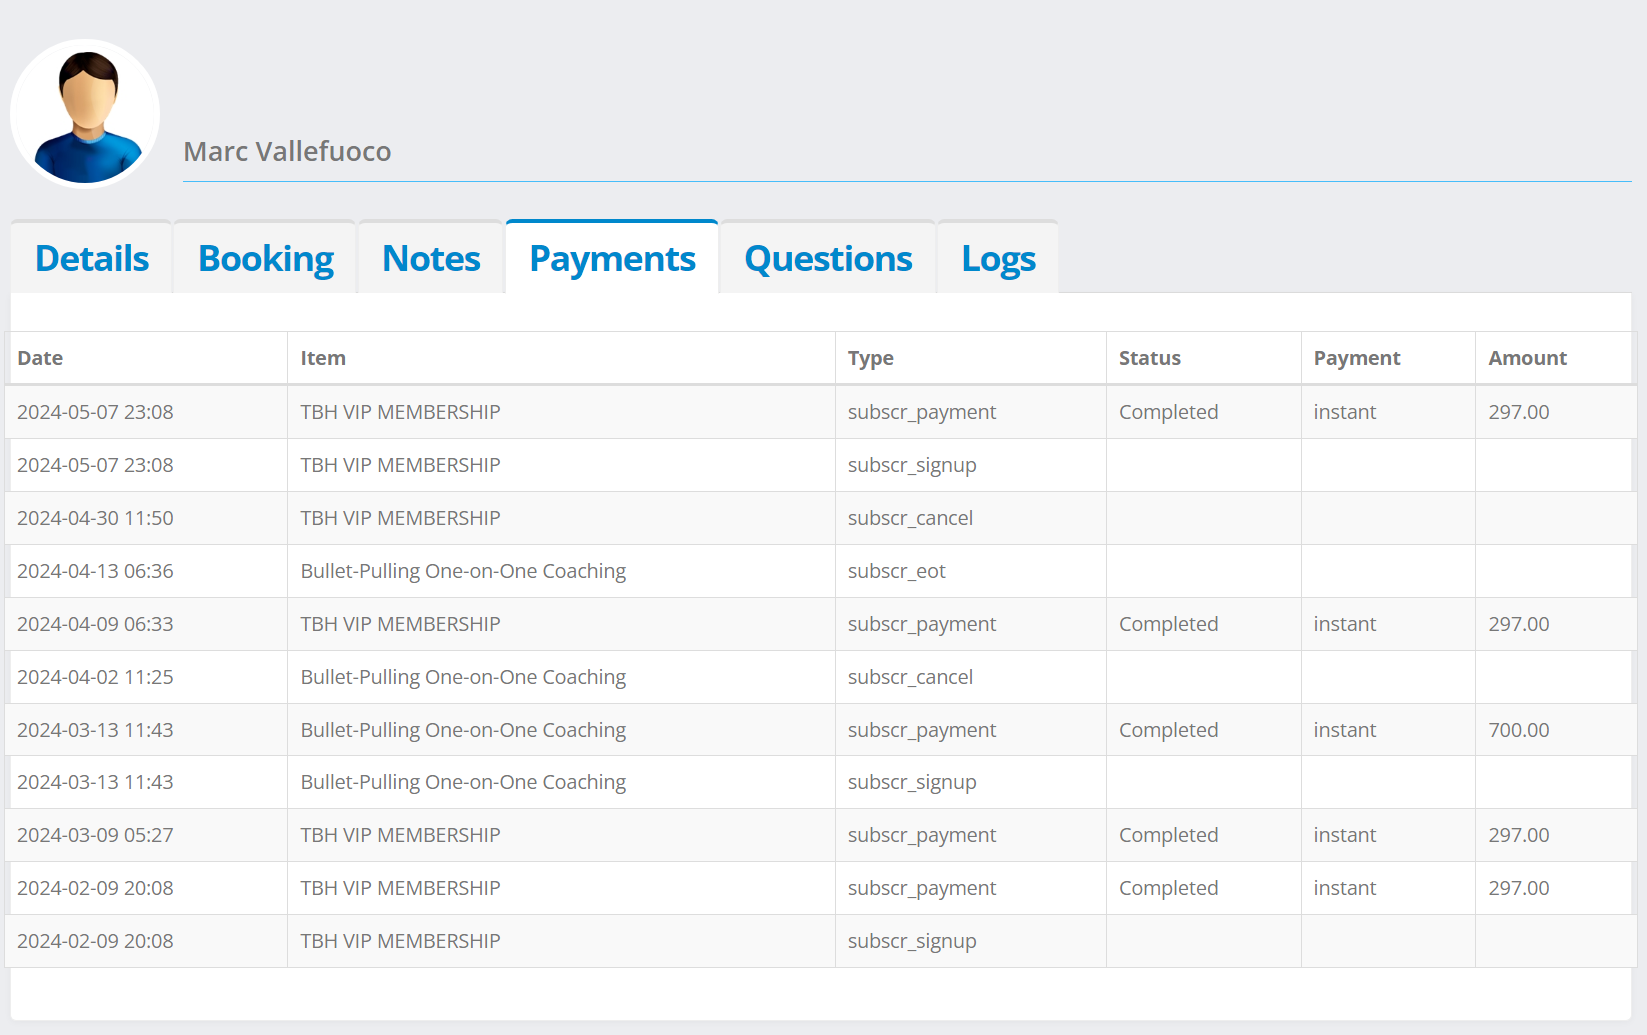Open the Notes tab
This screenshot has height=1035, width=1647.
(431, 259)
